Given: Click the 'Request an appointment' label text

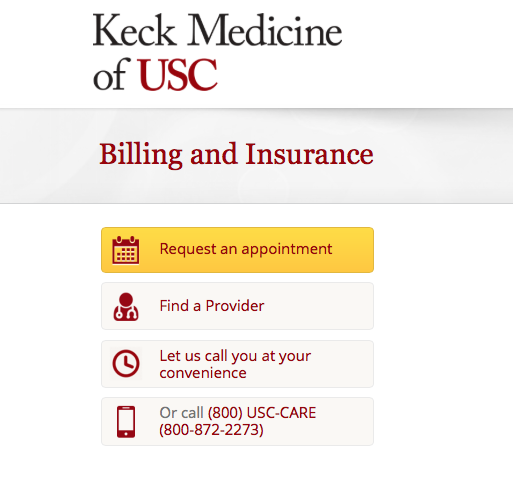Looking at the screenshot, I should pos(246,249).
